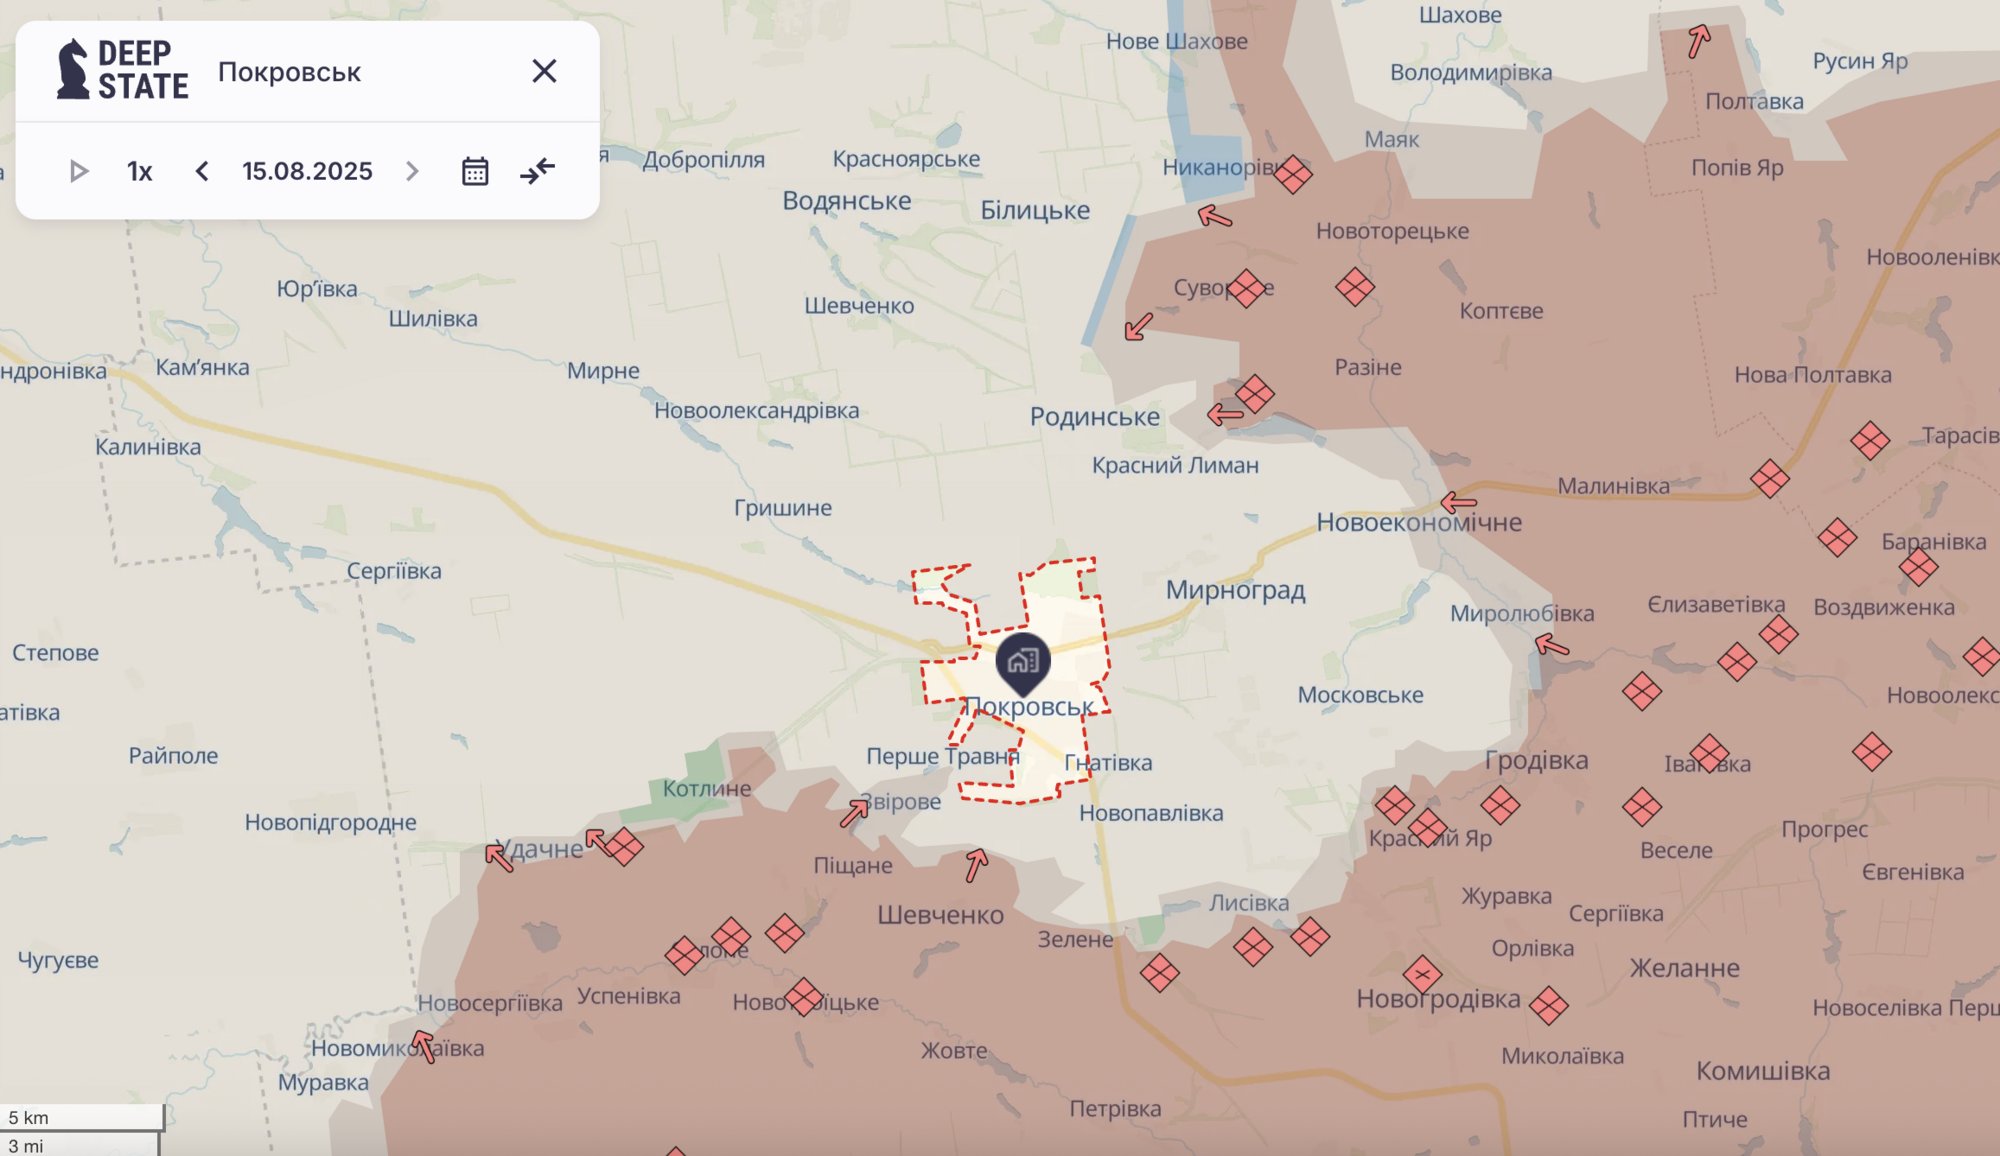Click the DeepState logo
Viewport: 2000px width, 1156px height.
(x=122, y=70)
